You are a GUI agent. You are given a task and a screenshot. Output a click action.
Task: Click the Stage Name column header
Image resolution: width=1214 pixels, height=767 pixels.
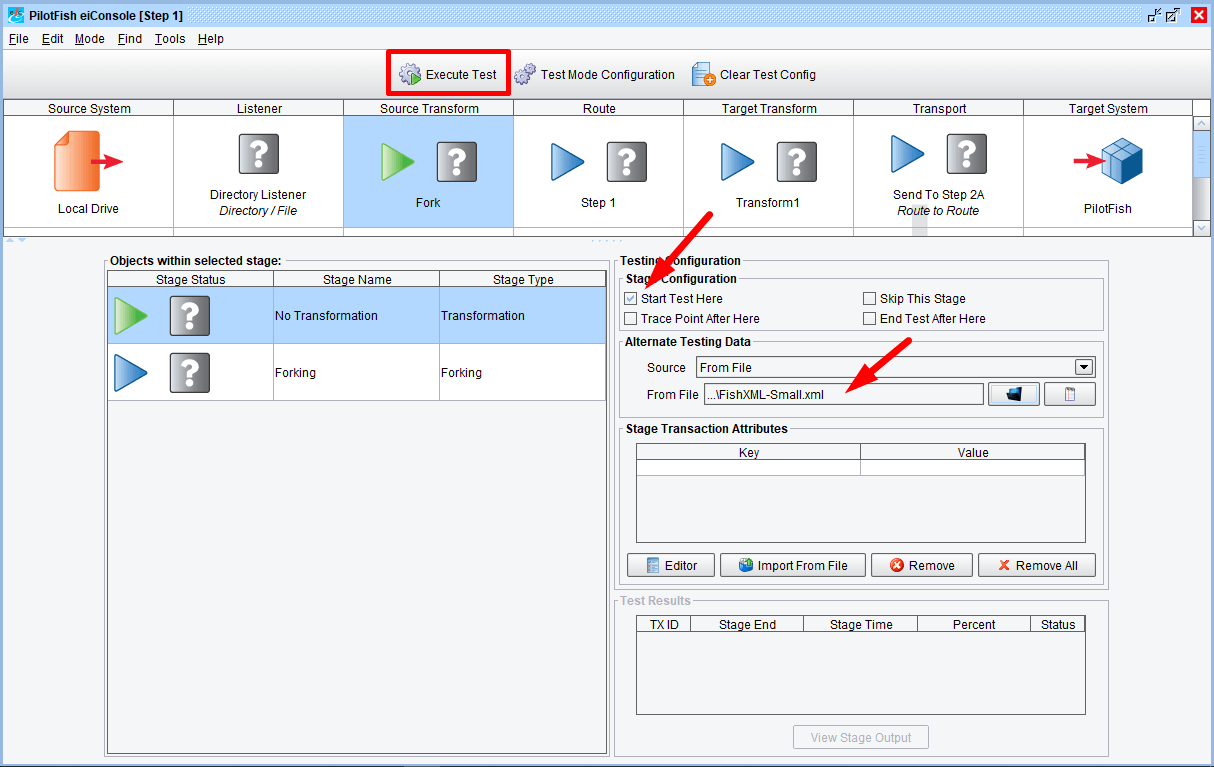[356, 279]
